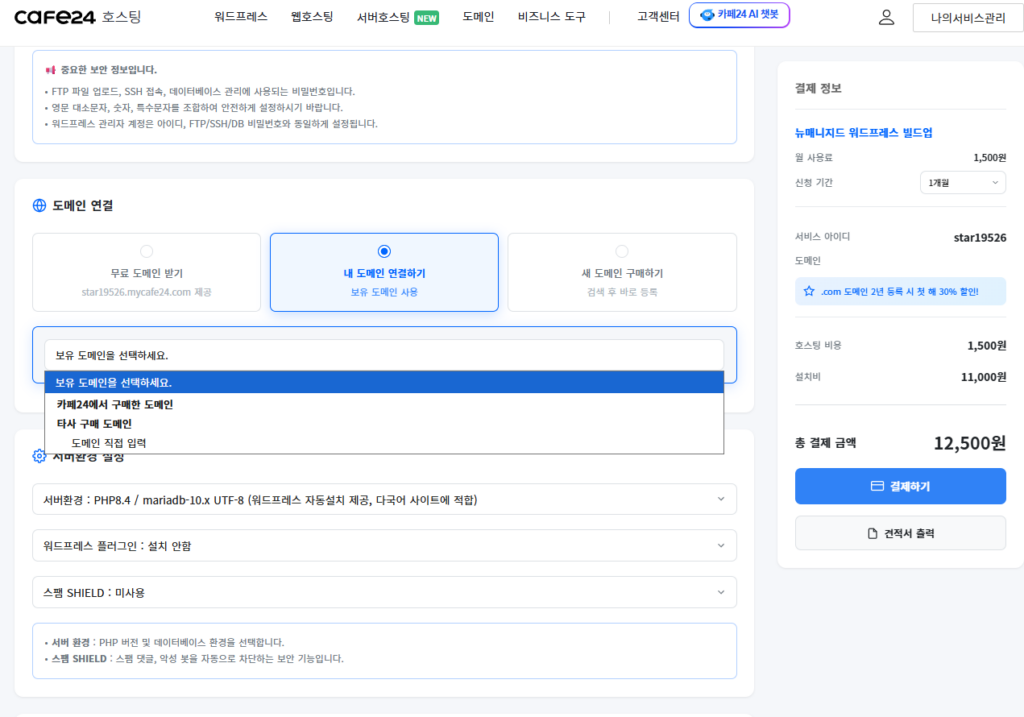
Task: Click the 나의서비스관리 button
Action: click(x=967, y=18)
